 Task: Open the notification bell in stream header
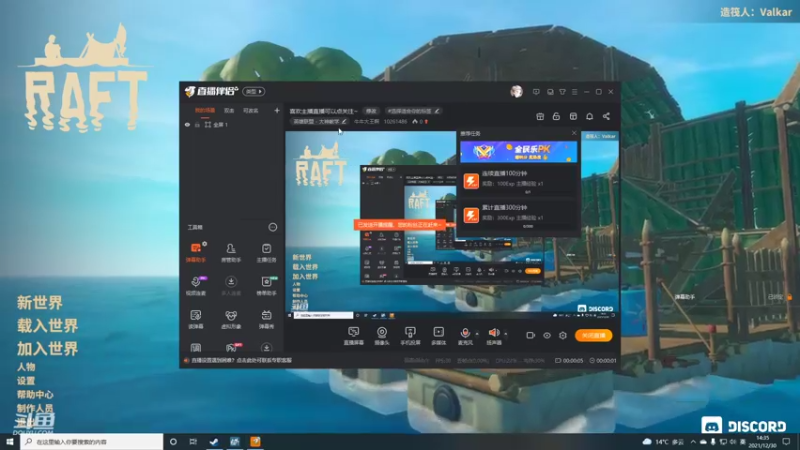(589, 116)
